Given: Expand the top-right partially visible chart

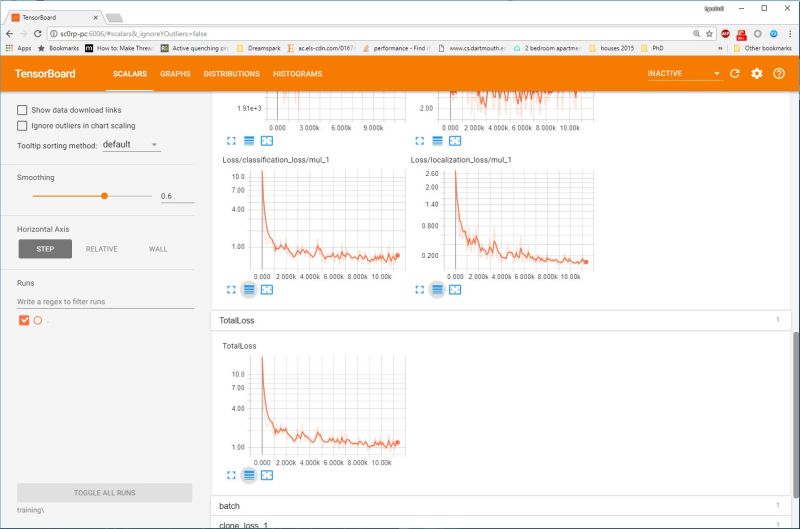Looking at the screenshot, I should pos(419,141).
